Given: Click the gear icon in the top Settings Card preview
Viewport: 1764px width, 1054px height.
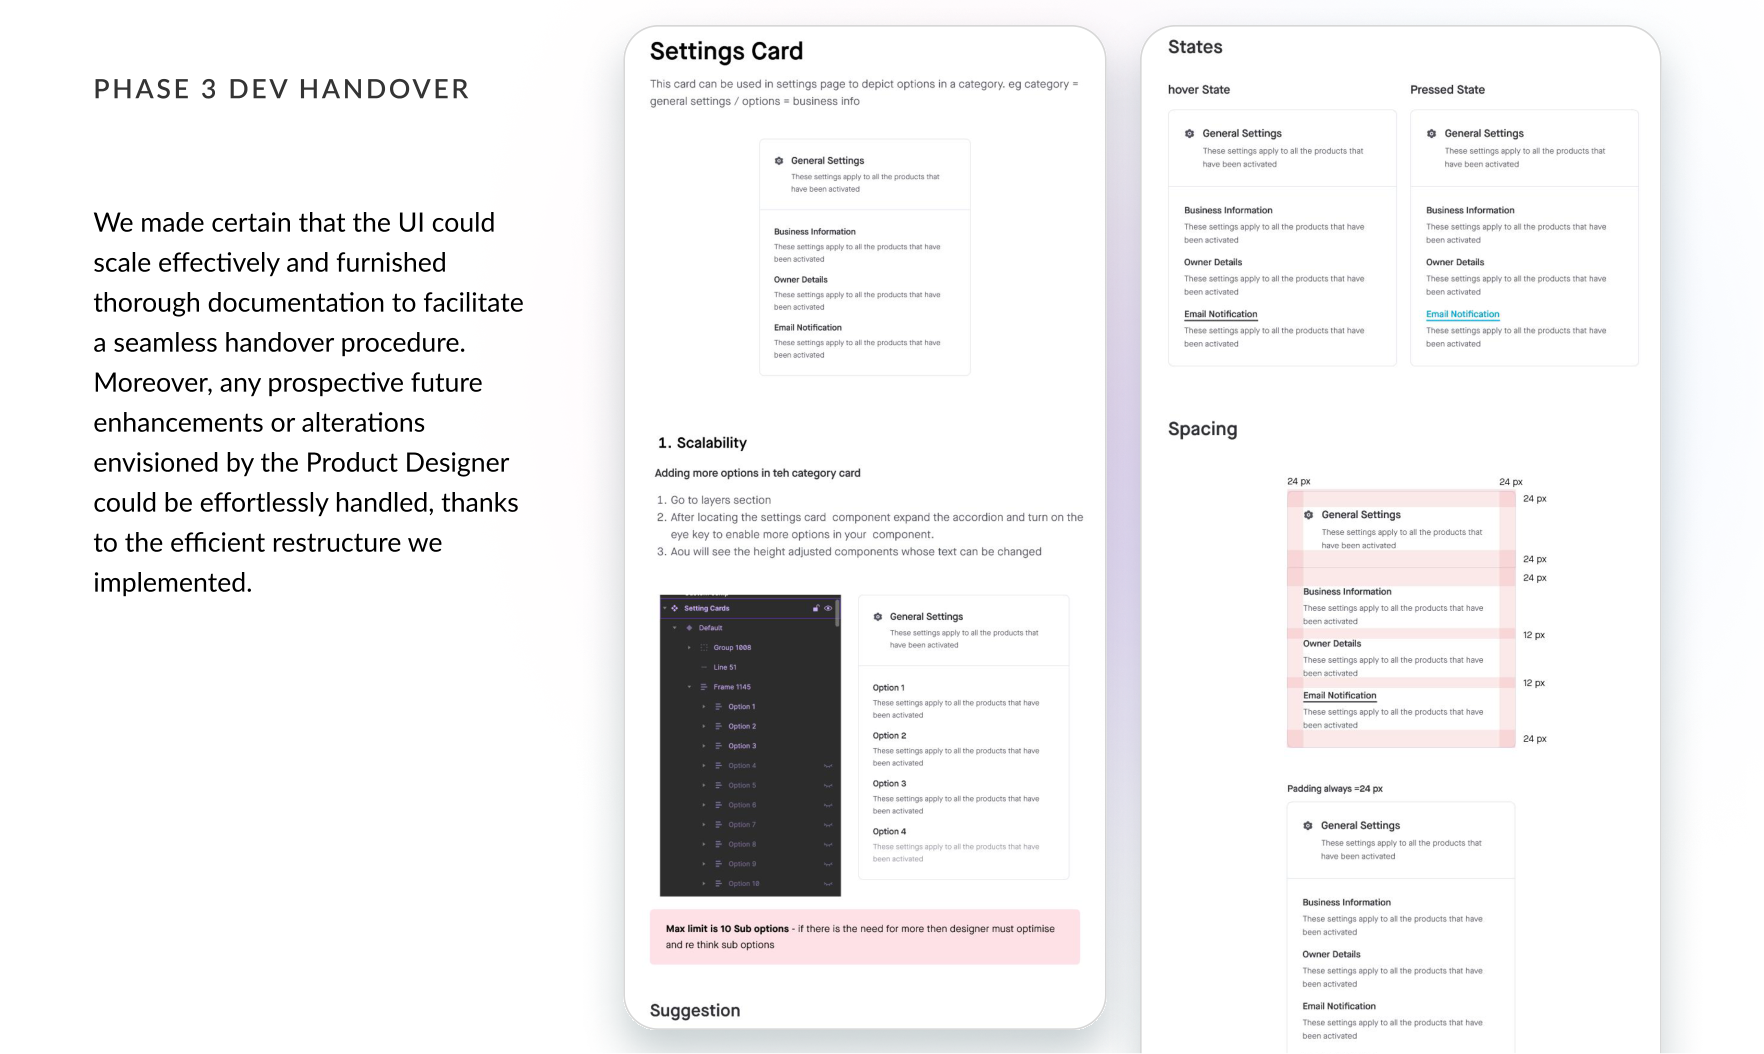Looking at the screenshot, I should coord(779,160).
